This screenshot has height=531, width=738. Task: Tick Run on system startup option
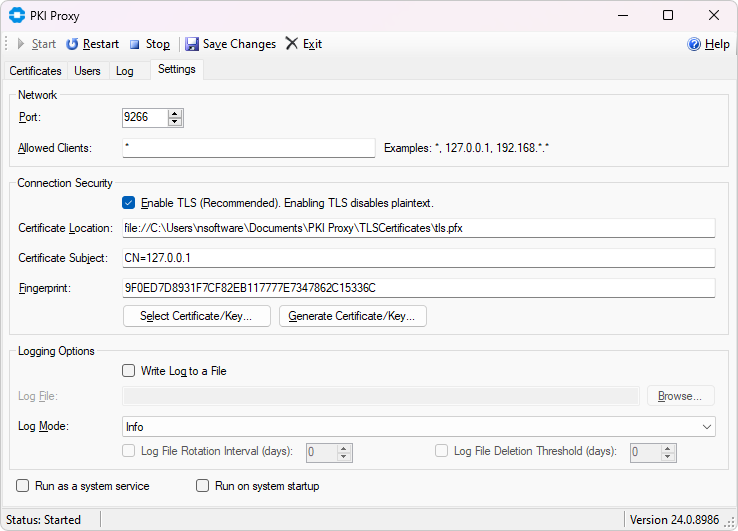pyautogui.click(x=202, y=486)
